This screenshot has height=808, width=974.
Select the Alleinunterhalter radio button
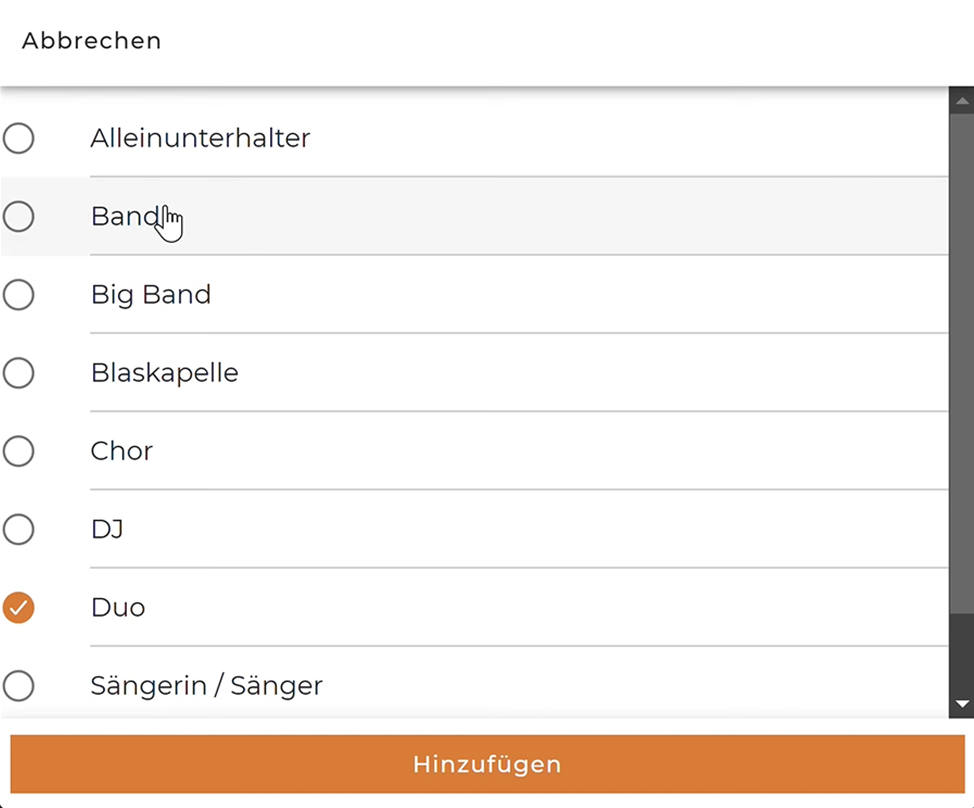click(19, 138)
